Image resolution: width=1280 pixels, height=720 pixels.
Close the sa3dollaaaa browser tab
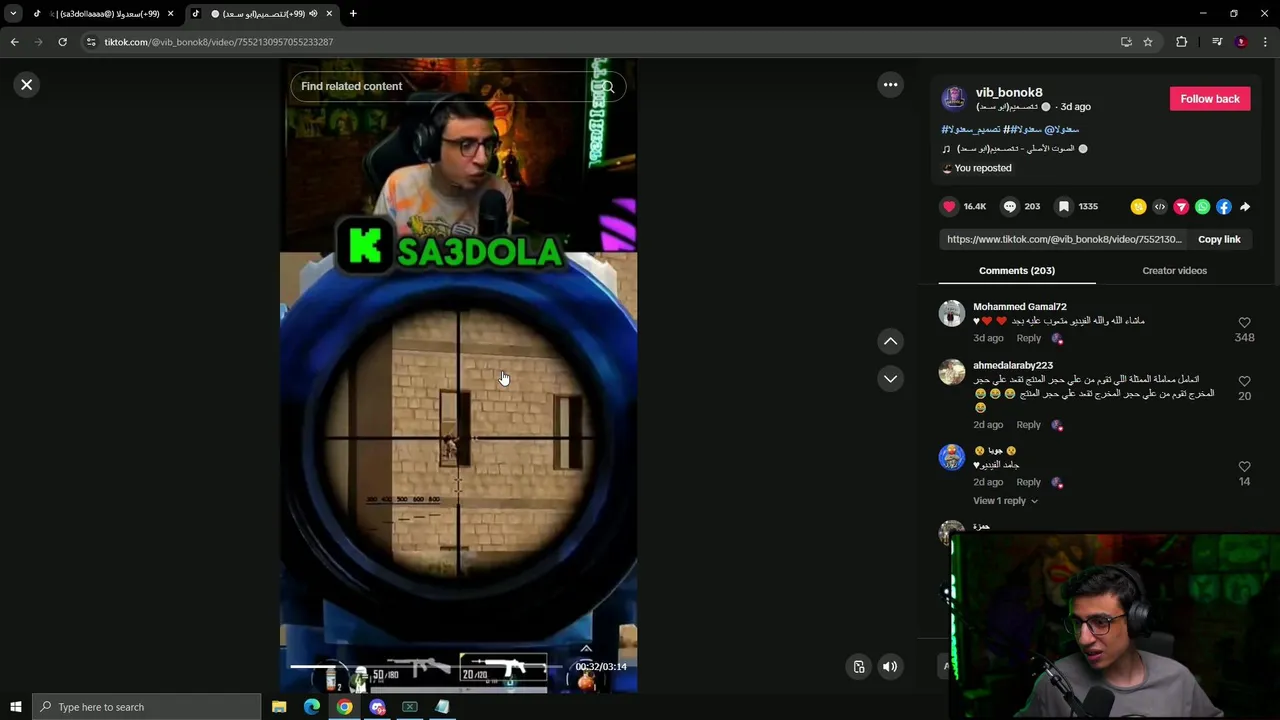170,14
